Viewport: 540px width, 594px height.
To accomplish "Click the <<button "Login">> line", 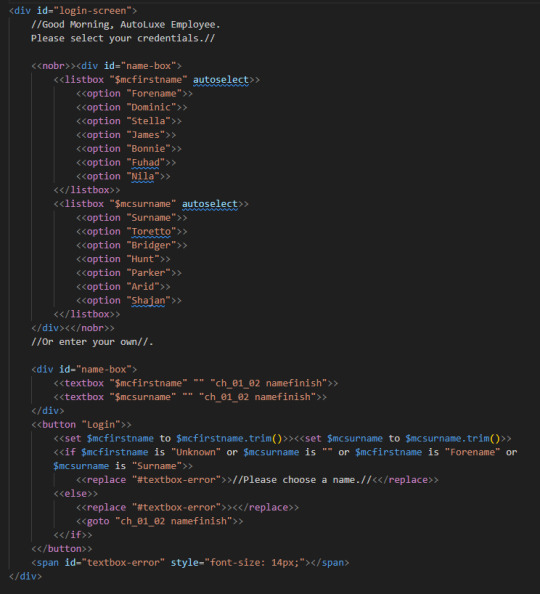I will [x=81, y=425].
